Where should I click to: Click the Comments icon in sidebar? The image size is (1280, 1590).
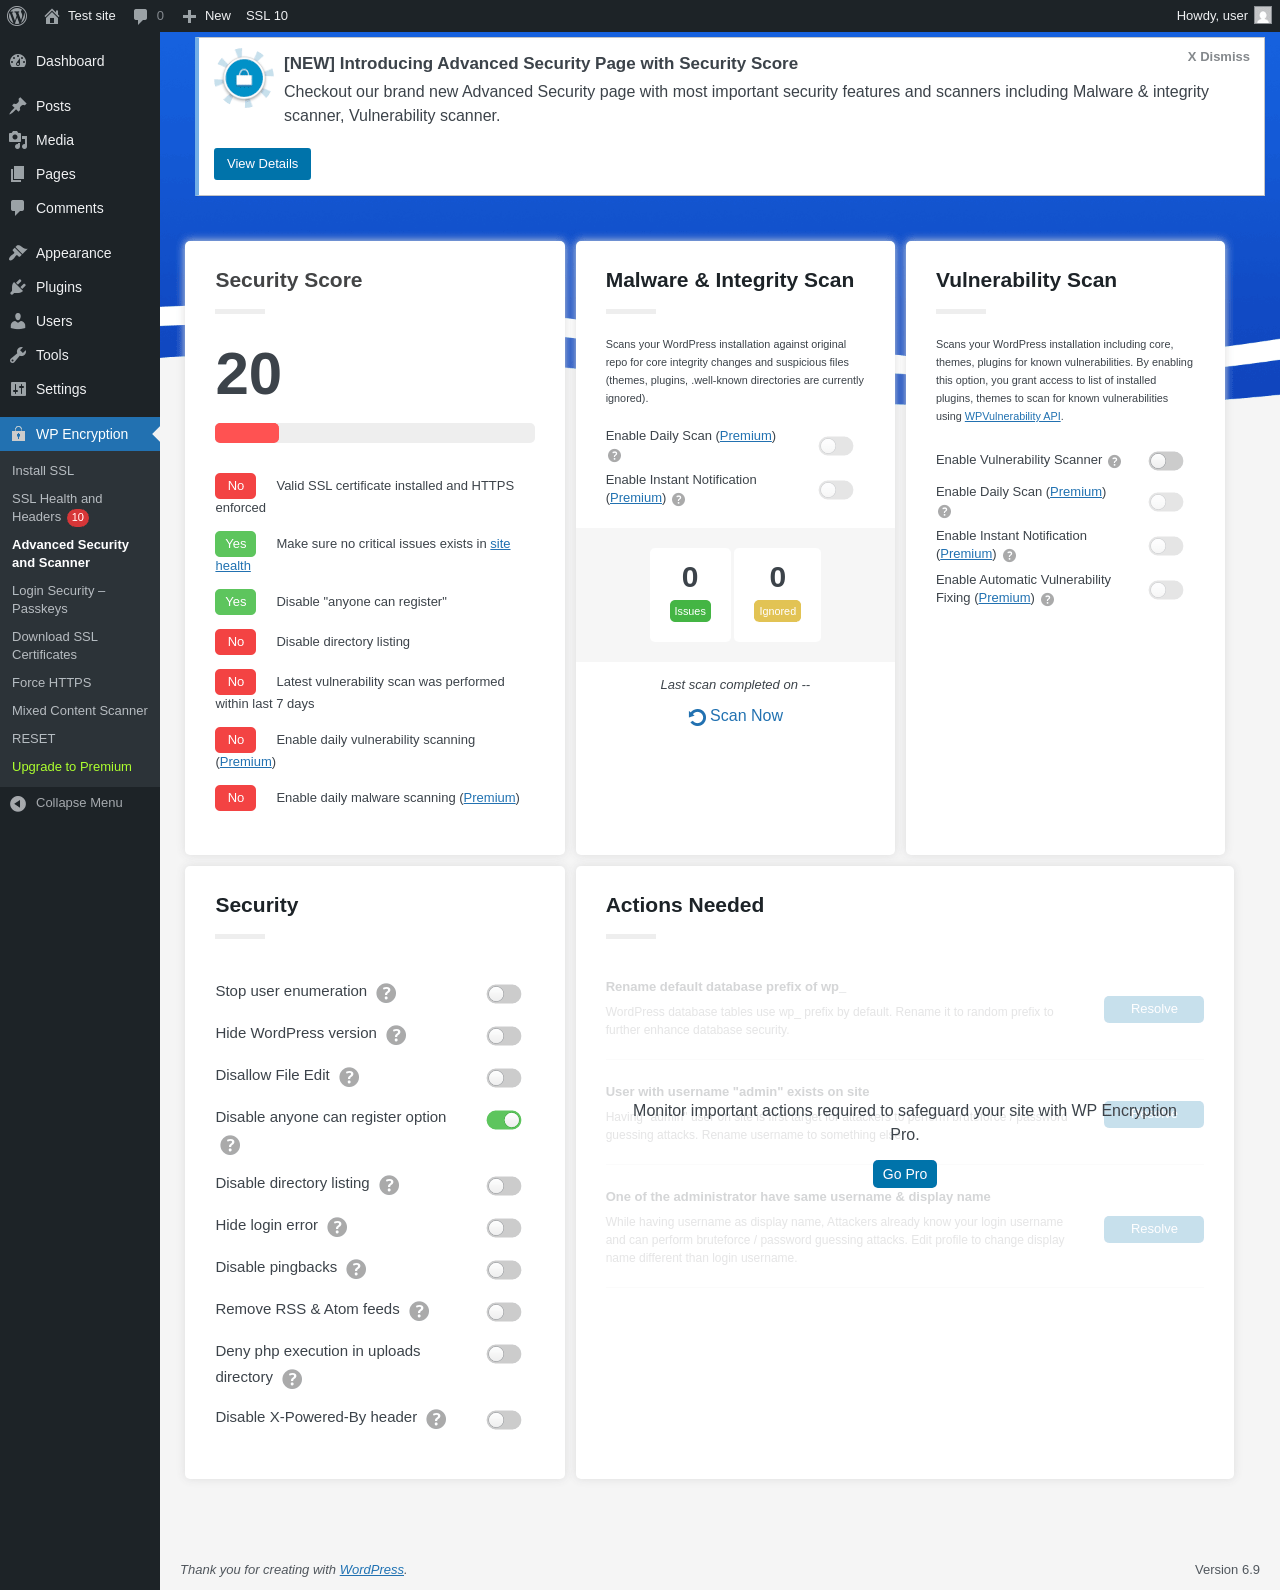click(18, 208)
